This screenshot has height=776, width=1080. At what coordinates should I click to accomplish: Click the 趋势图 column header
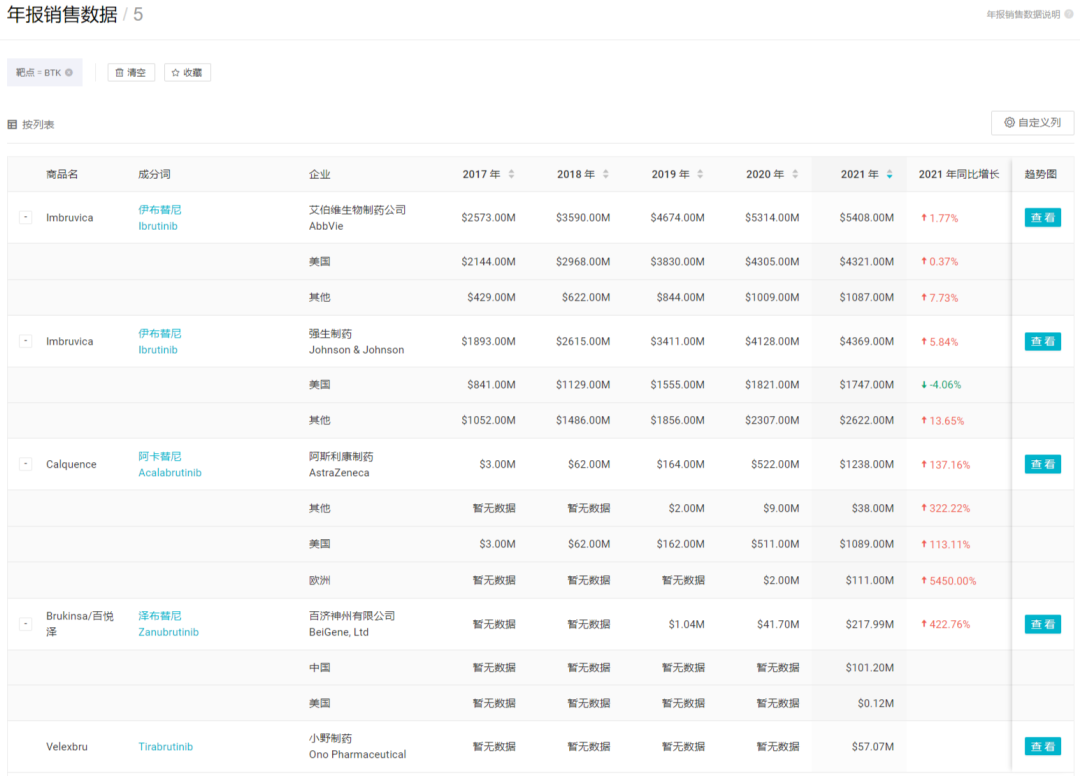click(x=1041, y=174)
